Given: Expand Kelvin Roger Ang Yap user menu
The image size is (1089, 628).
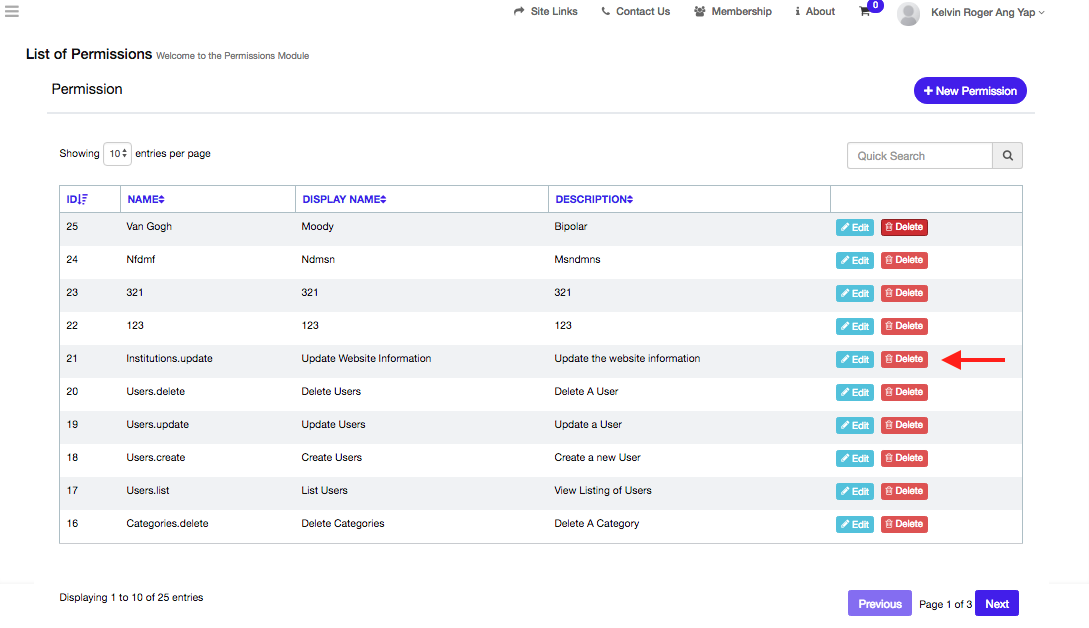Looking at the screenshot, I should pos(987,12).
